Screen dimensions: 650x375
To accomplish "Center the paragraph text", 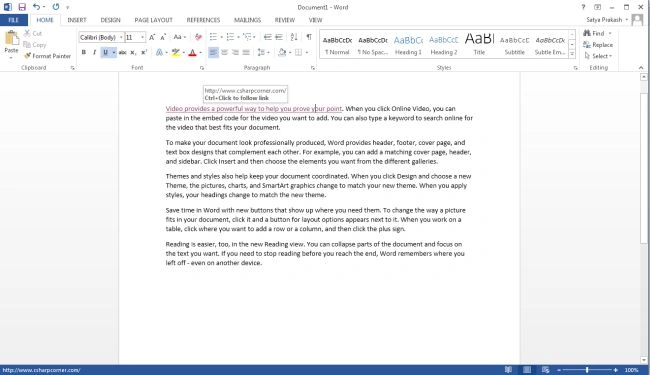I will 224,52.
